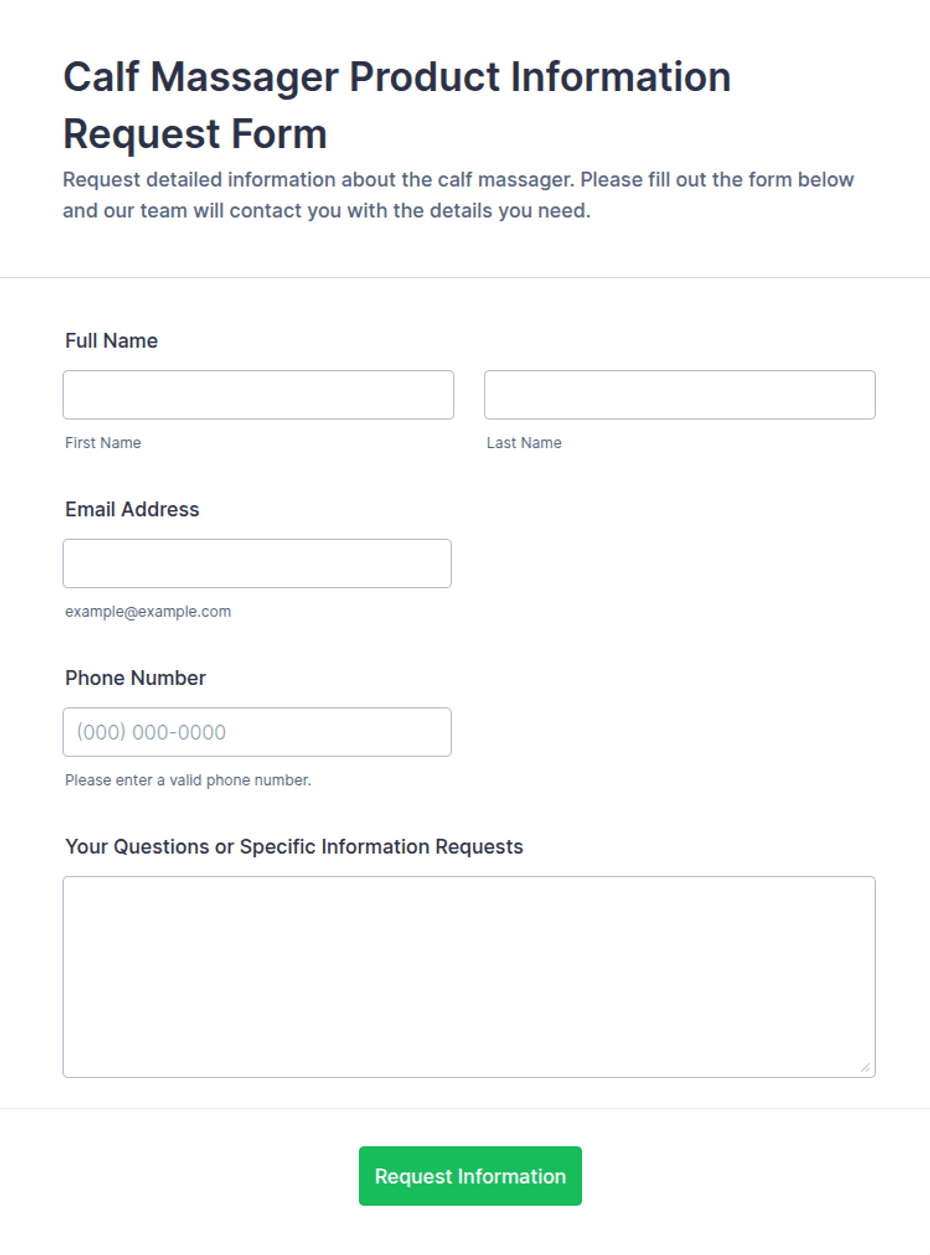Click into the Email Address field
The image size is (930, 1255).
click(x=257, y=564)
